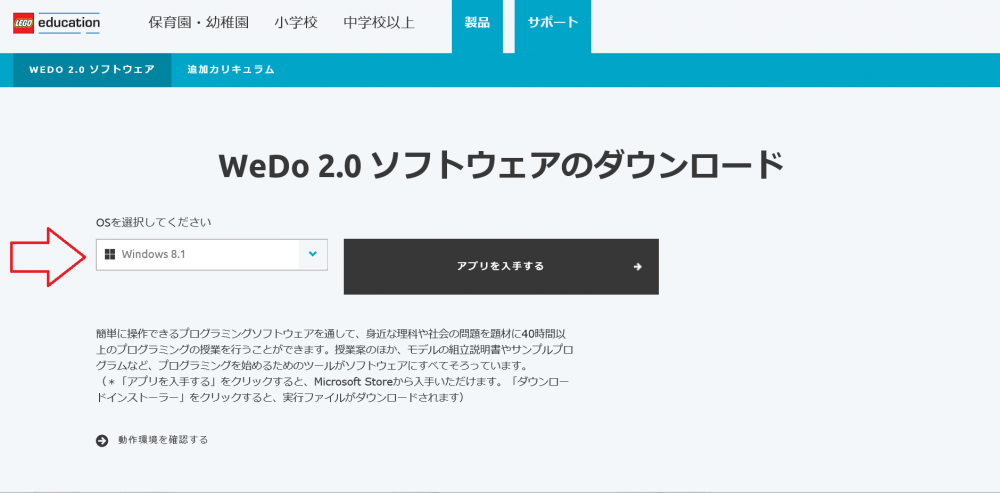Click the red outlined arrow annotation
This screenshot has width=1000, height=493.
47,256
